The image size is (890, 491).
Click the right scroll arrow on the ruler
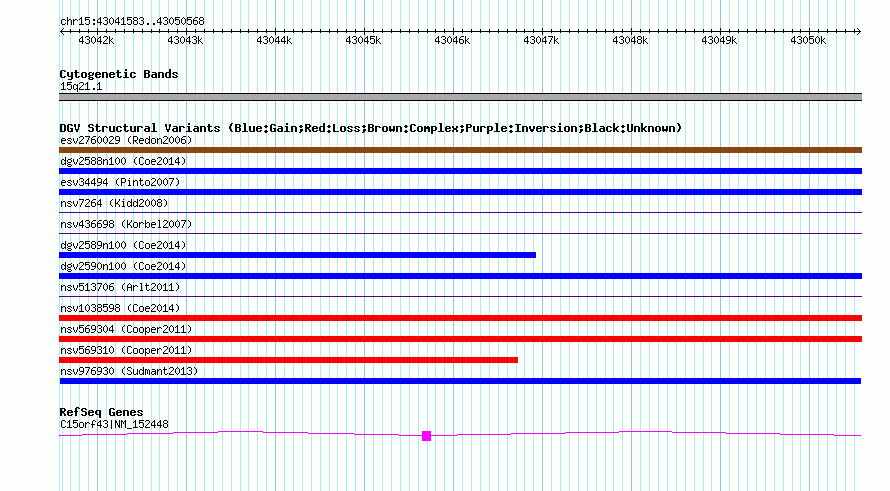tap(858, 32)
